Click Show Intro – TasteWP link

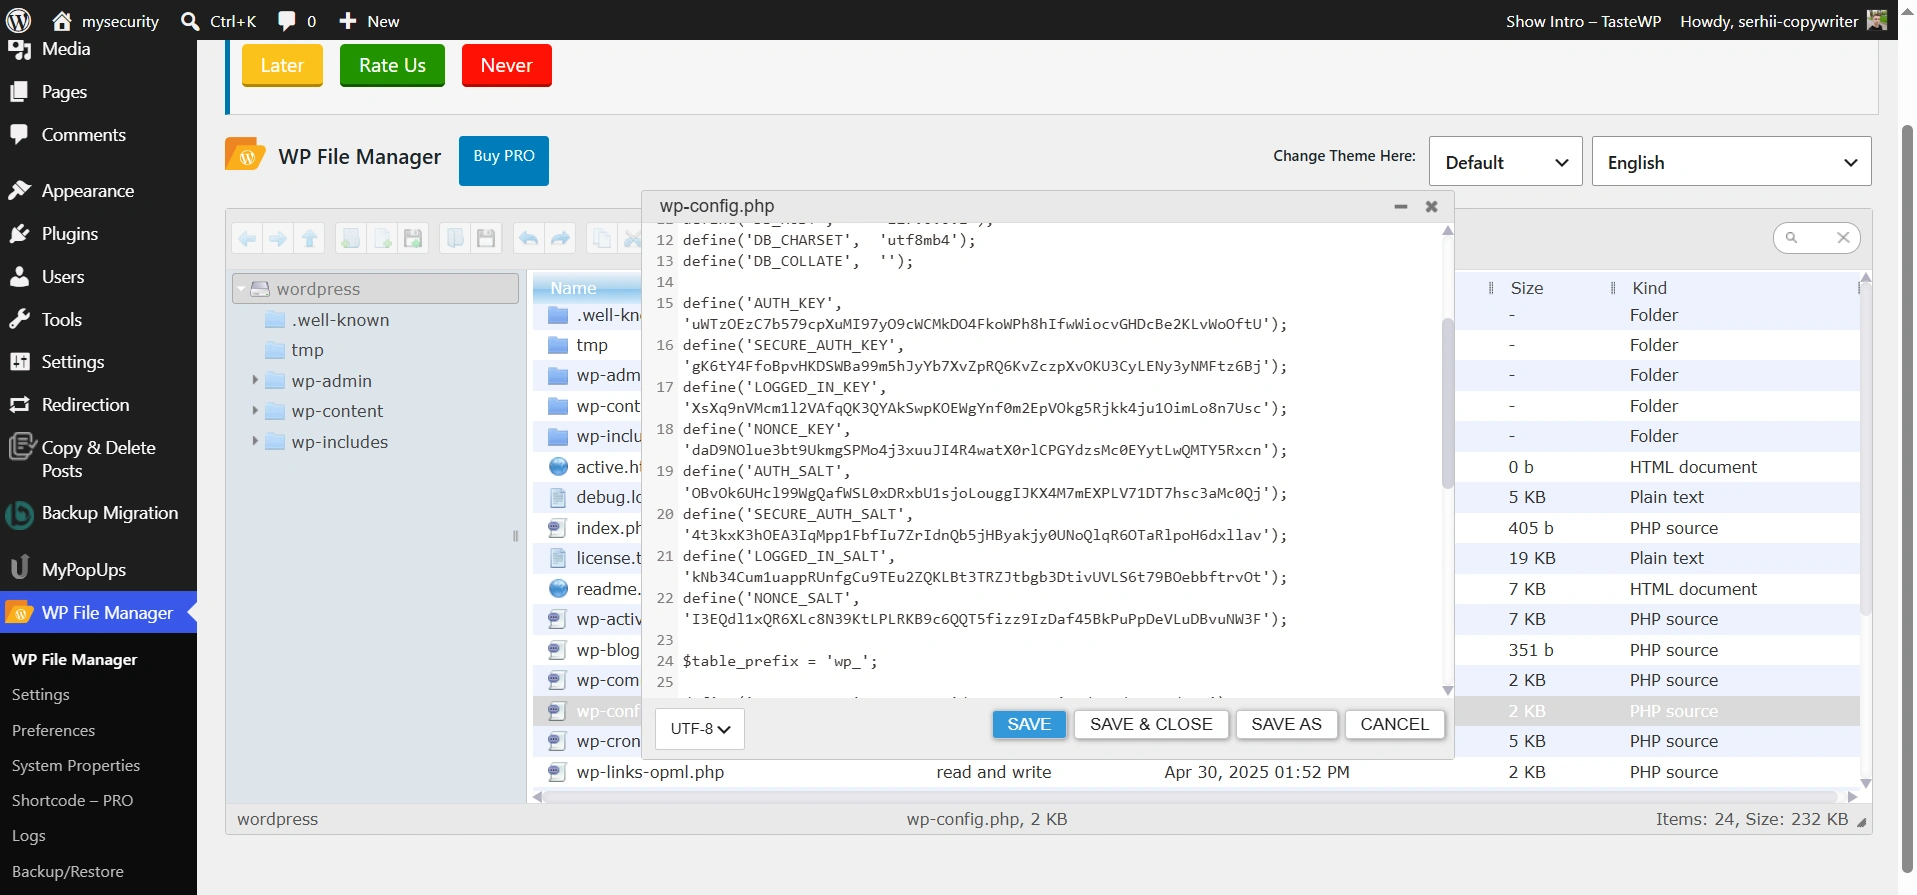[x=1583, y=21]
